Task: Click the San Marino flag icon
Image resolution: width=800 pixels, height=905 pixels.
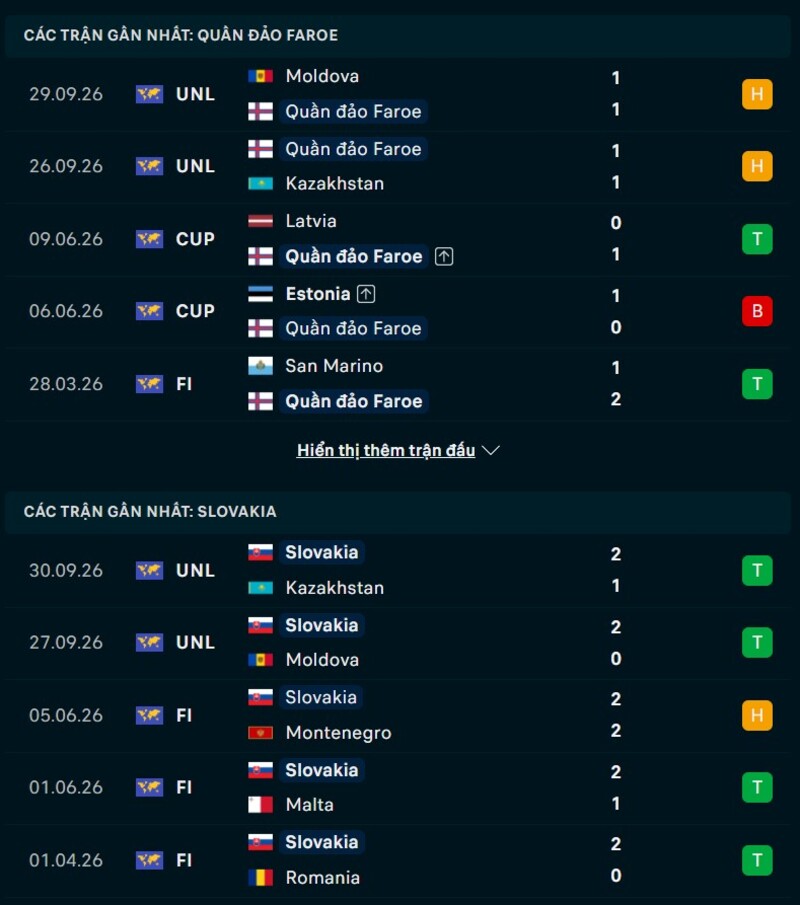Action: 260,366
